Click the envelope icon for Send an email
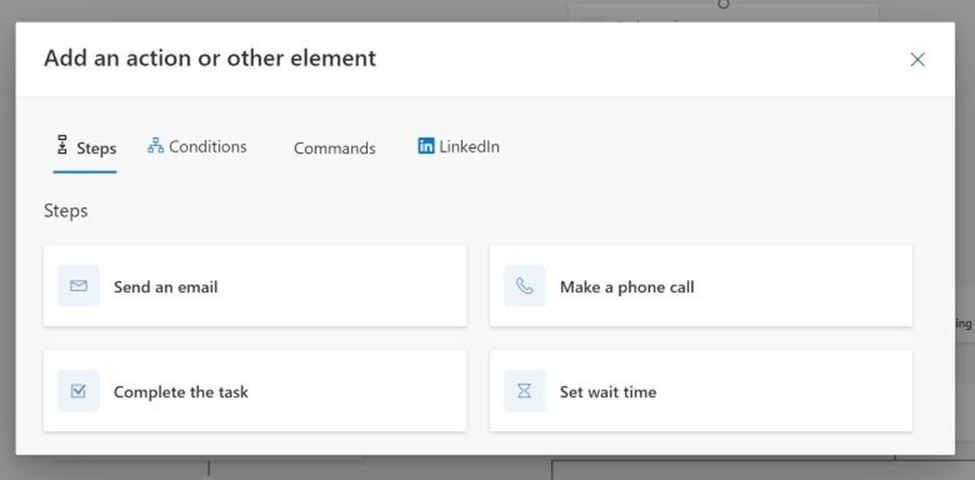The width and height of the screenshot is (975, 480). (78, 286)
